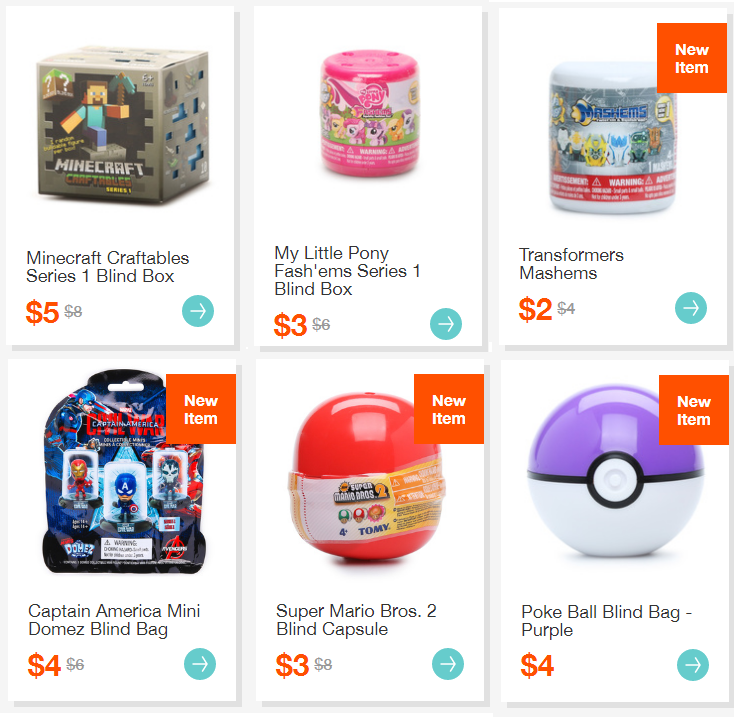Click arrow icon on Super Mario Bros. 2 card

click(x=448, y=664)
